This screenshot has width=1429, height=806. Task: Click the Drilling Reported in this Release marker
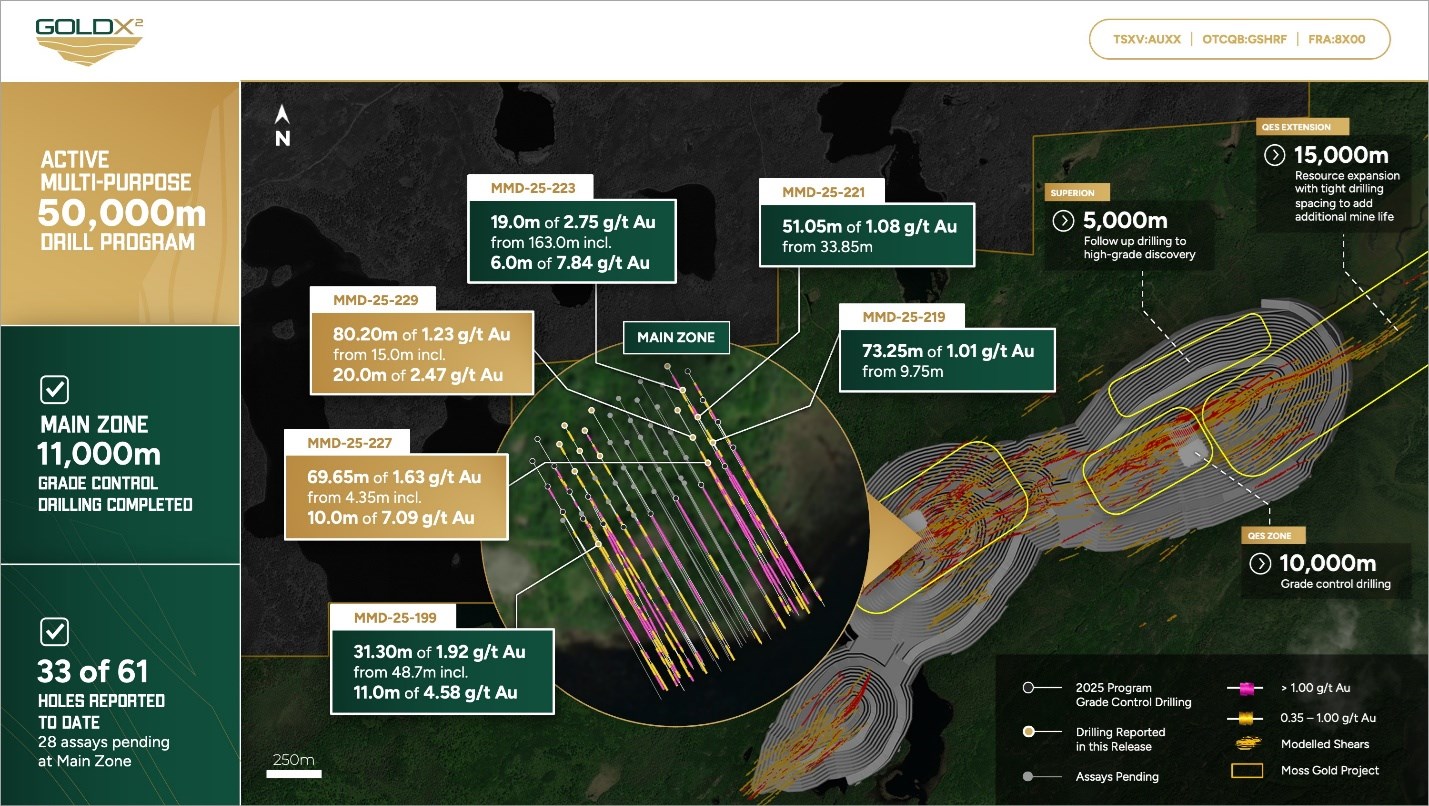[1027, 732]
